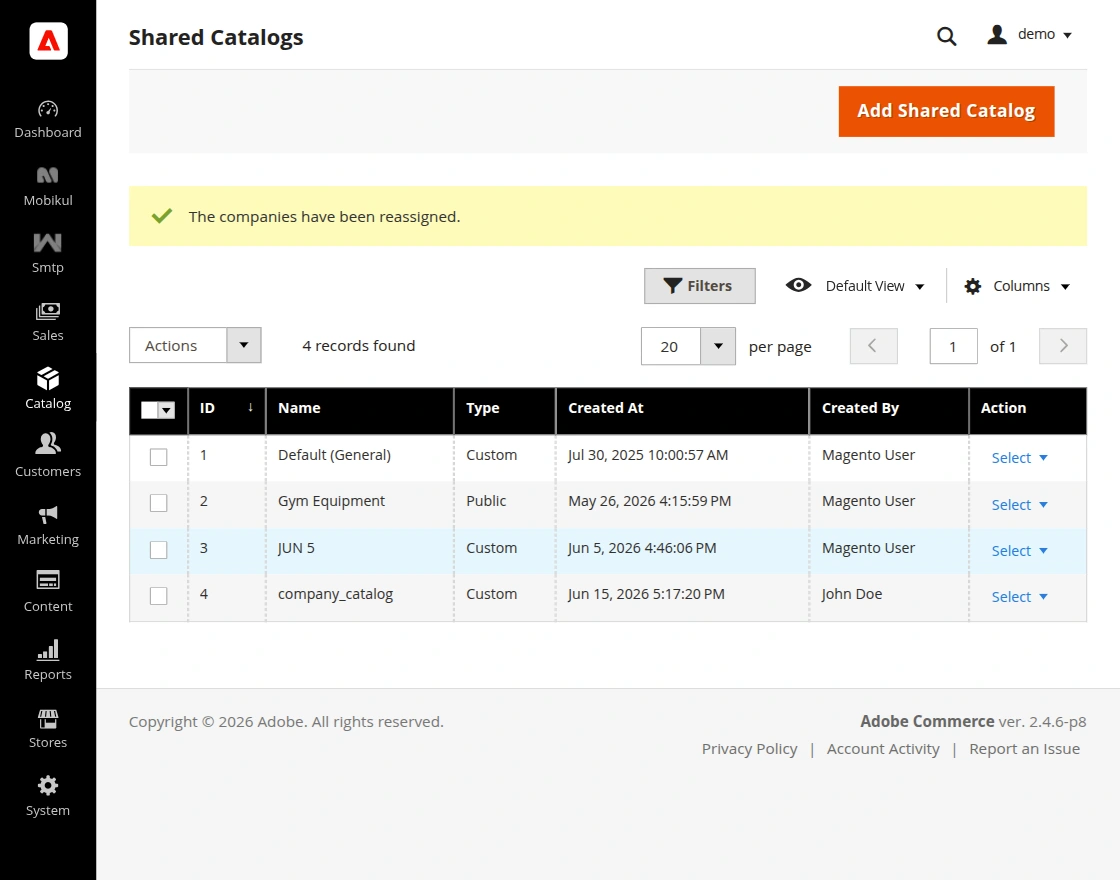Expand the Columns dropdown
Viewport: 1120px width, 880px height.
[x=1031, y=286]
